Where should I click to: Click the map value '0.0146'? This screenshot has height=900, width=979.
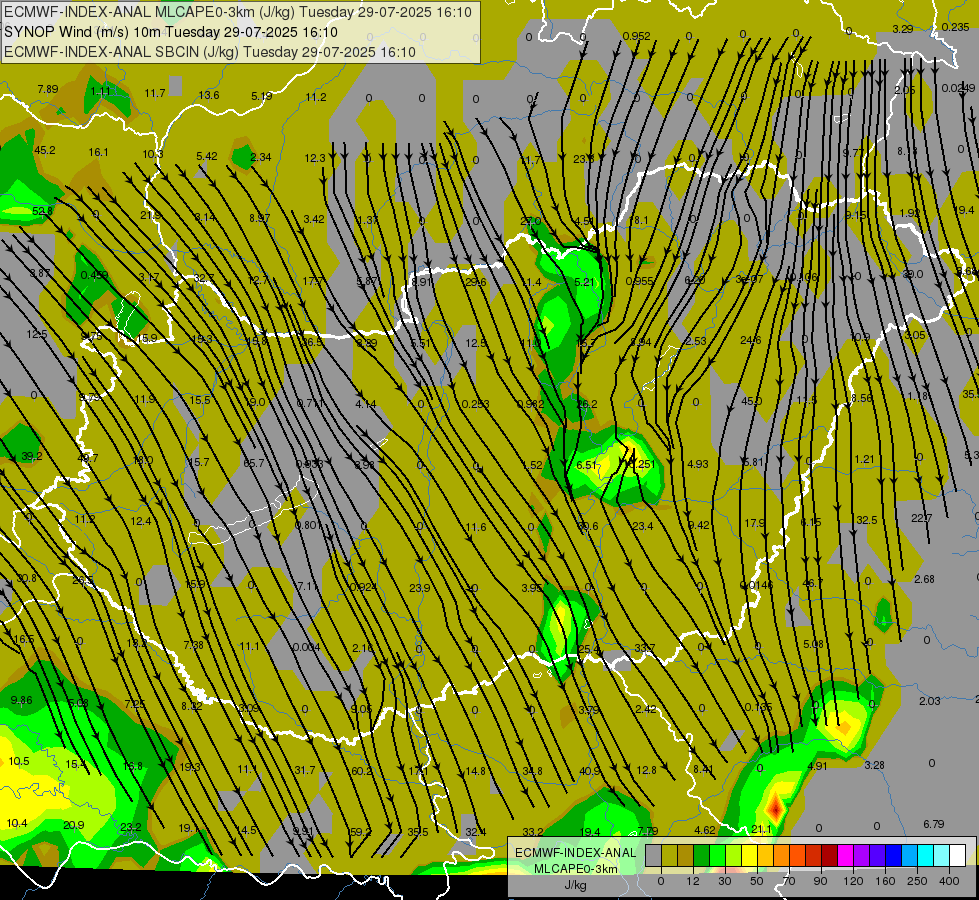coord(756,586)
